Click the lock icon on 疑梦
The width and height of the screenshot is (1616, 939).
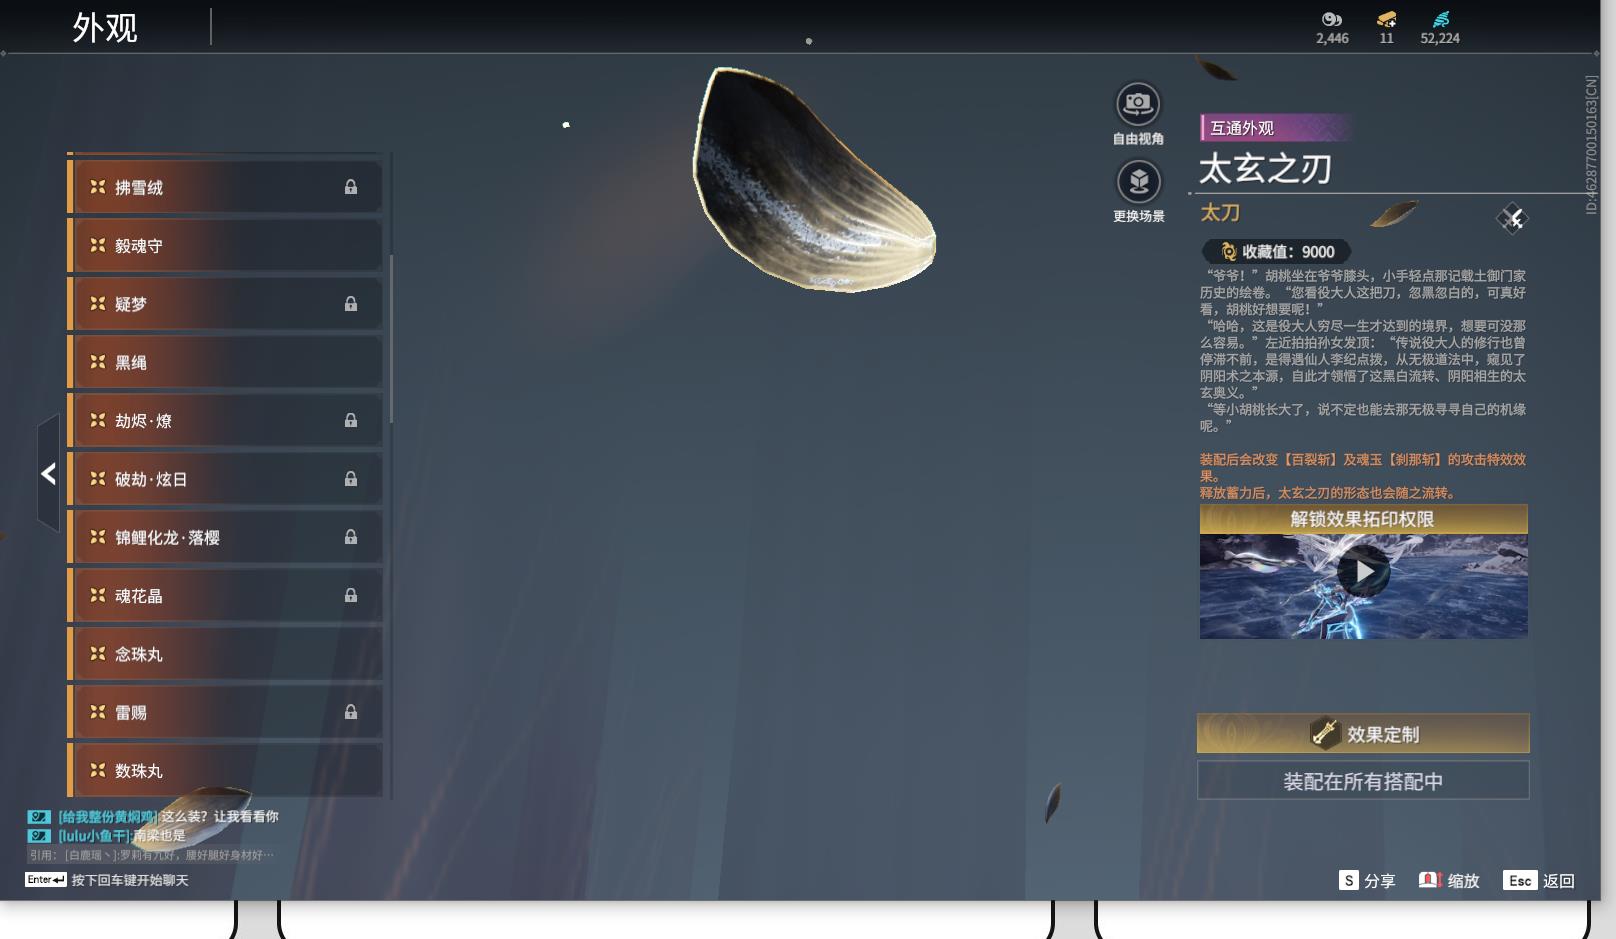pyautogui.click(x=351, y=304)
